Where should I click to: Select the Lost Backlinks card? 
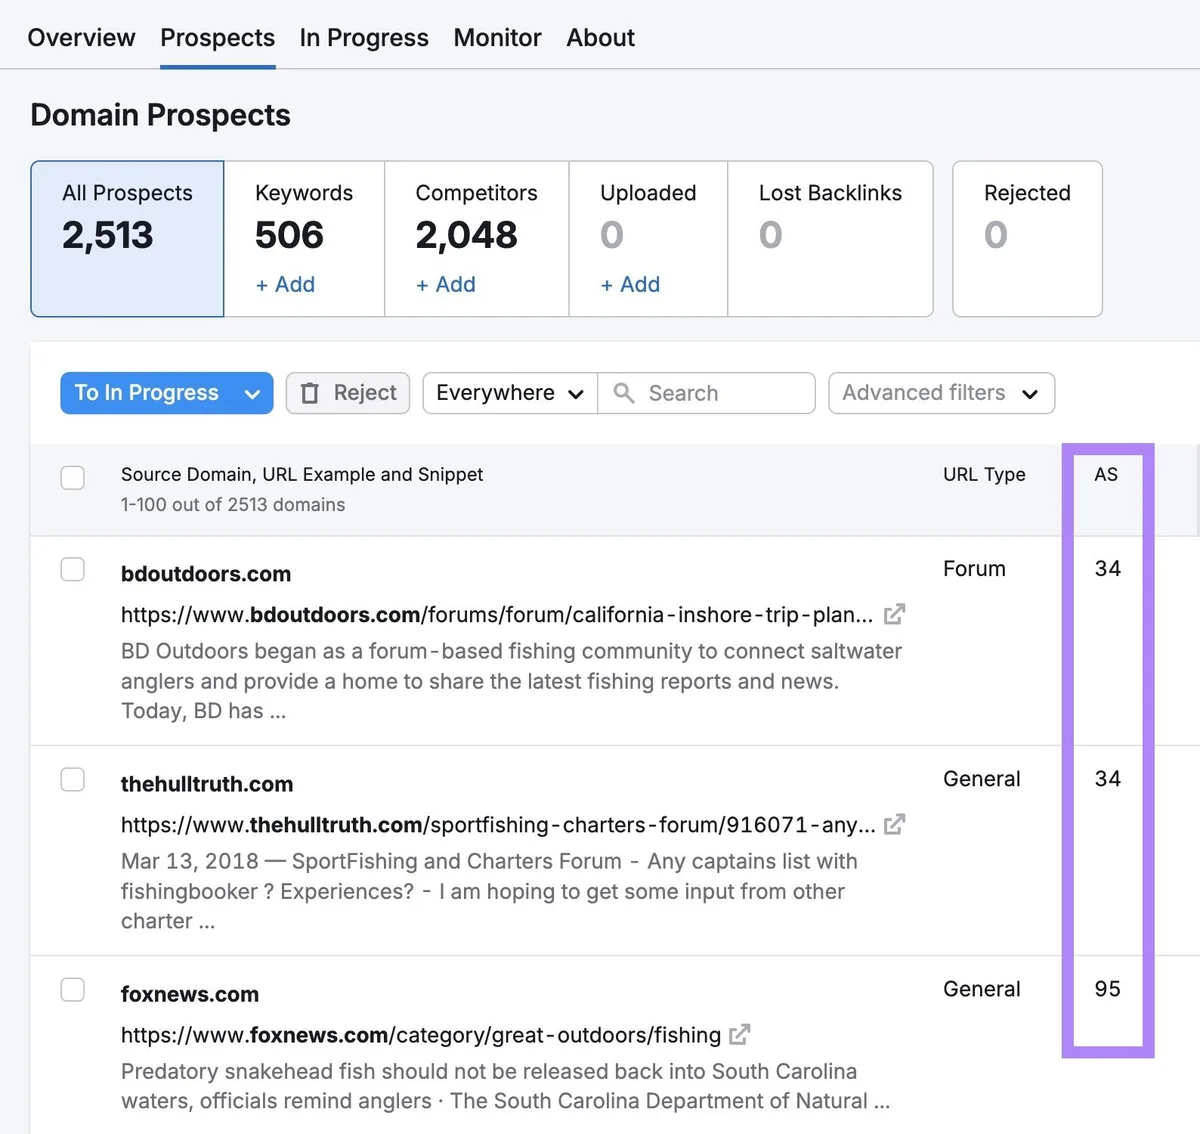click(830, 239)
